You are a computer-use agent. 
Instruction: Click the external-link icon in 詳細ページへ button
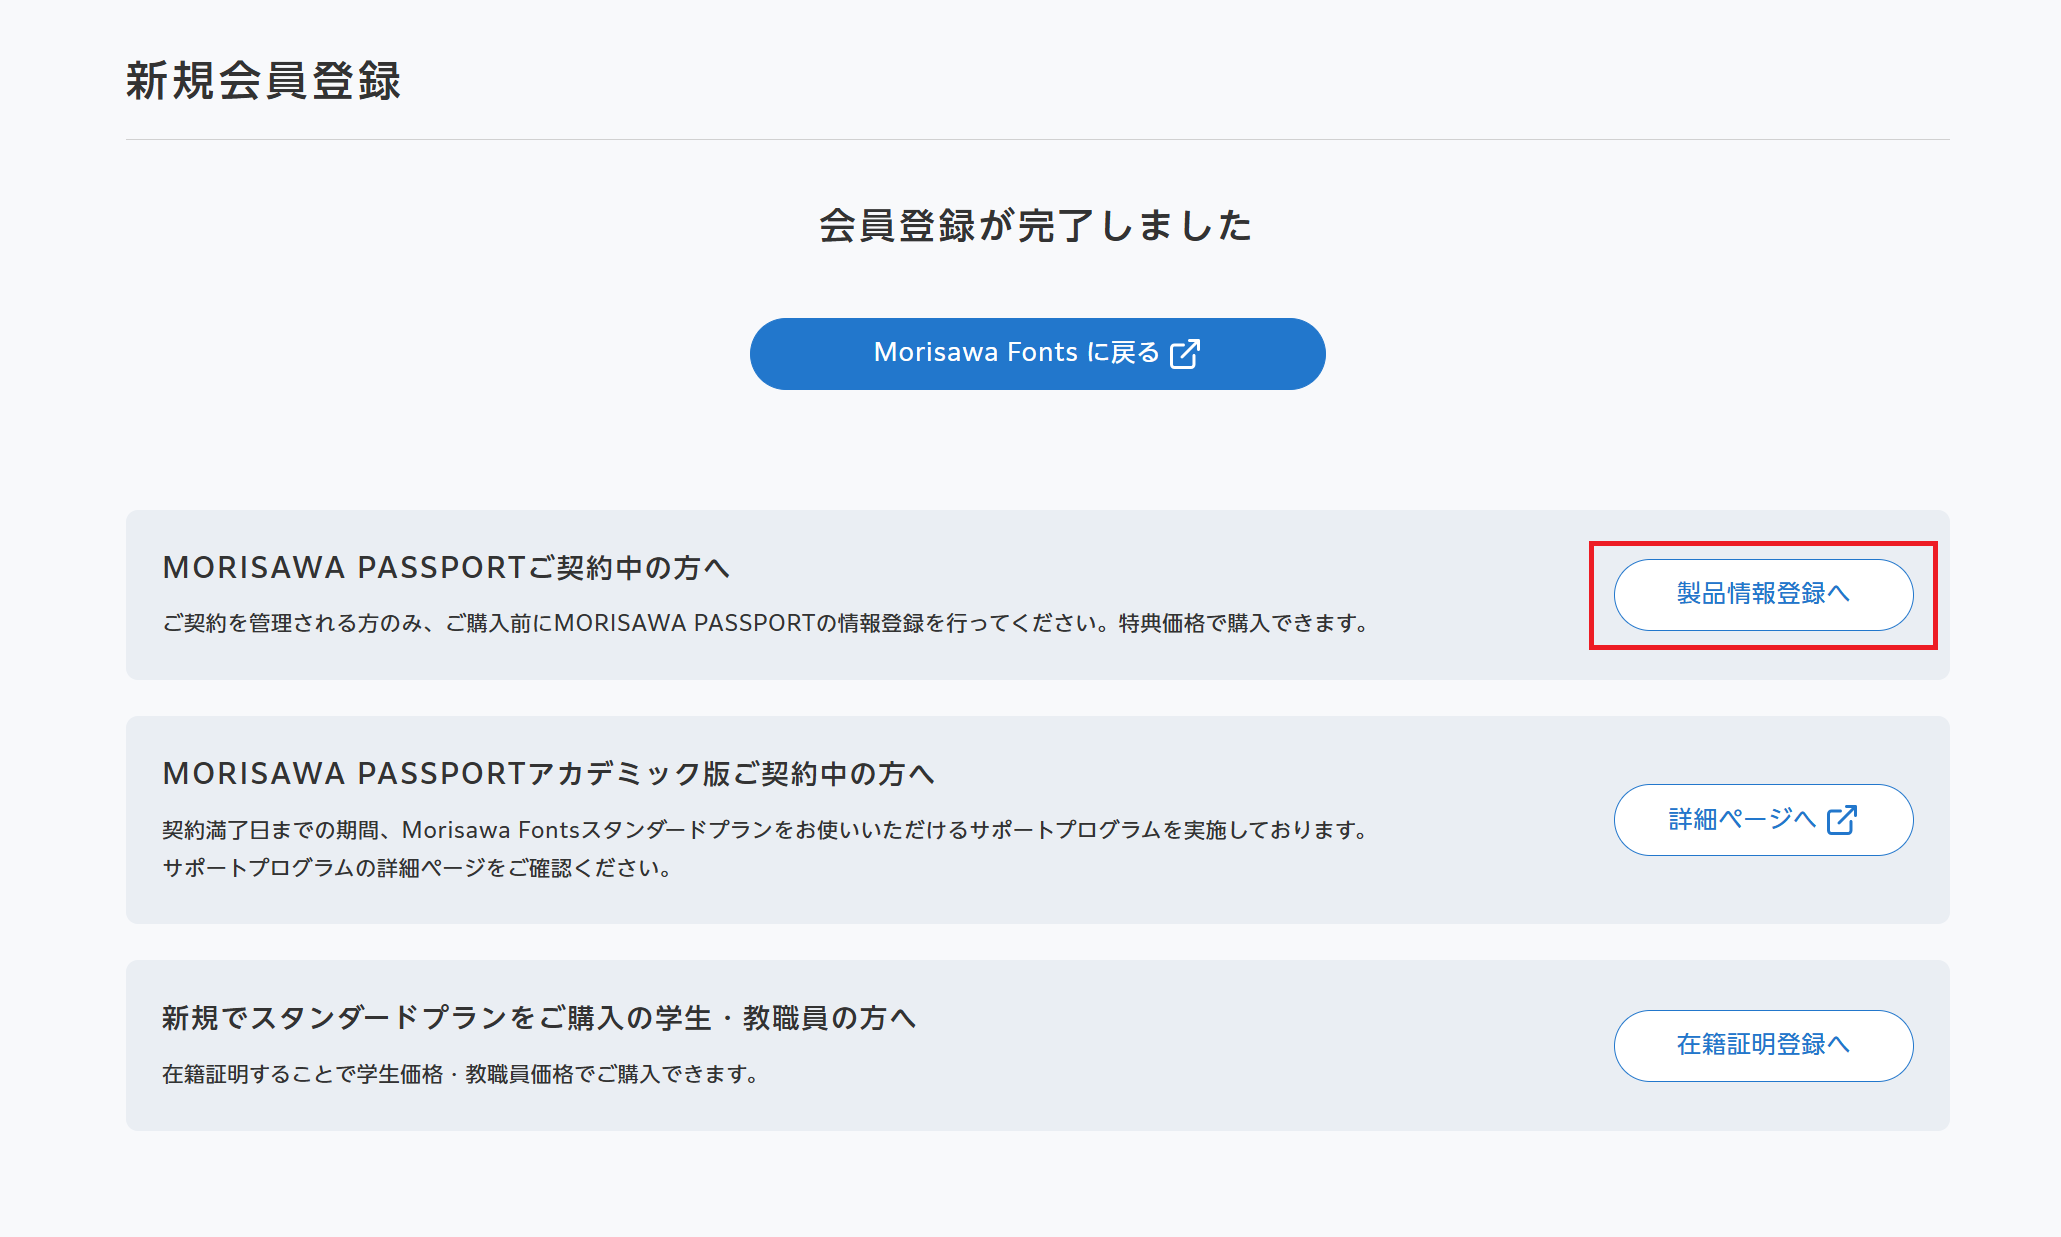click(x=1843, y=819)
